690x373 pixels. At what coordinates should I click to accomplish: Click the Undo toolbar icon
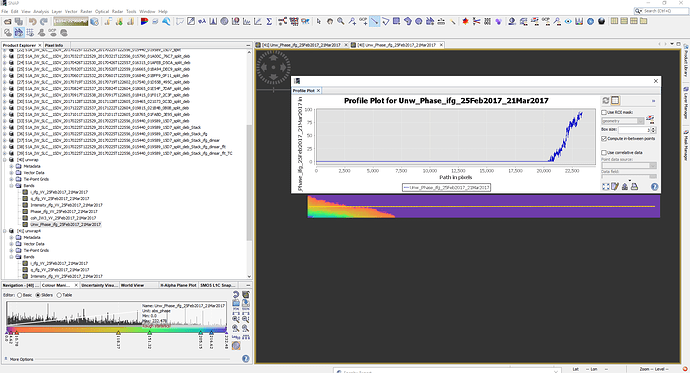point(33,21)
